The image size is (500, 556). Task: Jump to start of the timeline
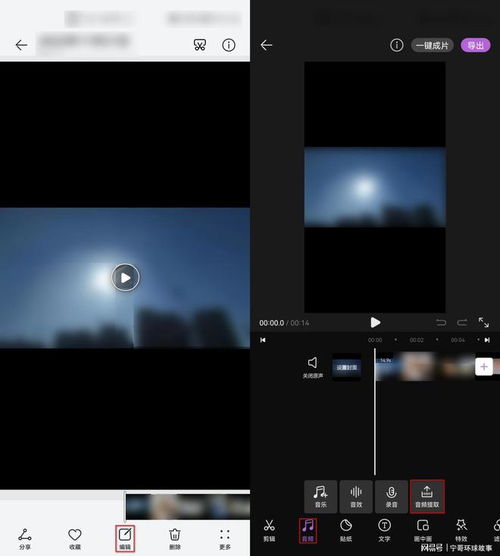point(263,340)
